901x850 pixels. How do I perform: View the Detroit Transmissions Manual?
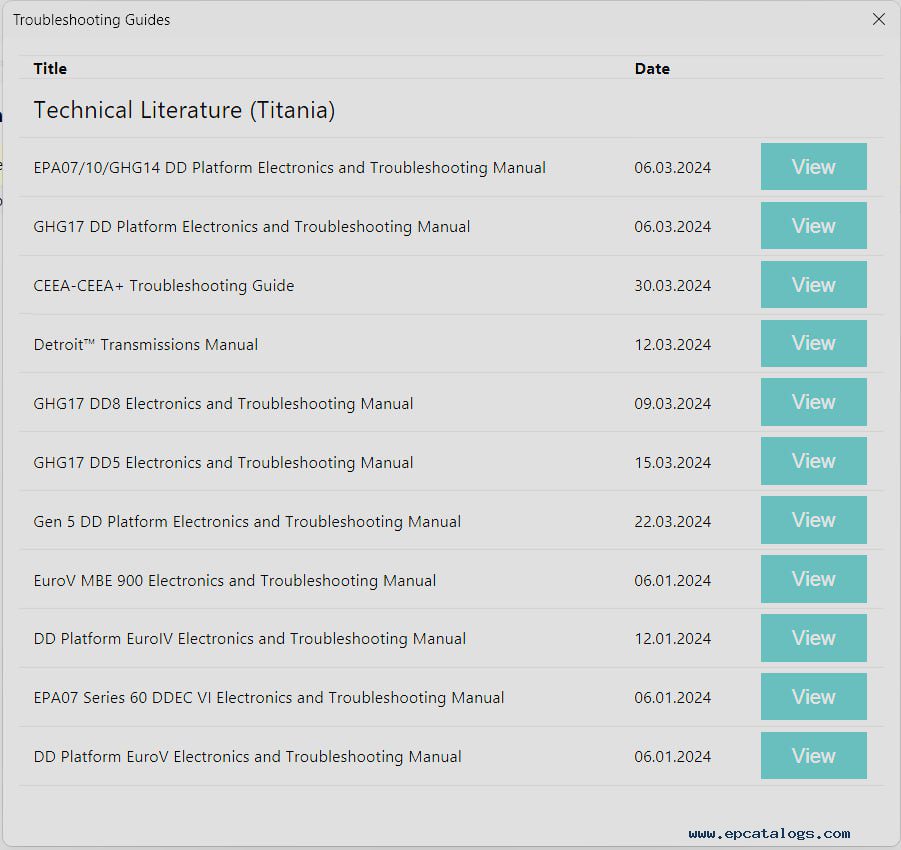pos(814,344)
